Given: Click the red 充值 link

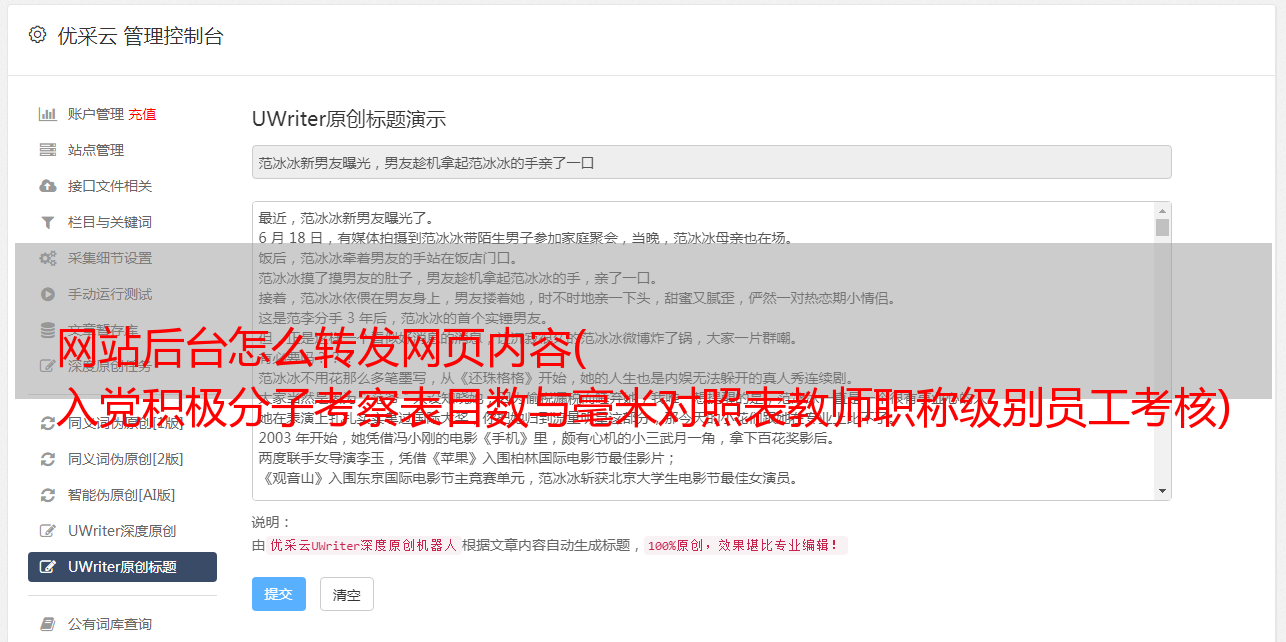Looking at the screenshot, I should click(x=142, y=114).
